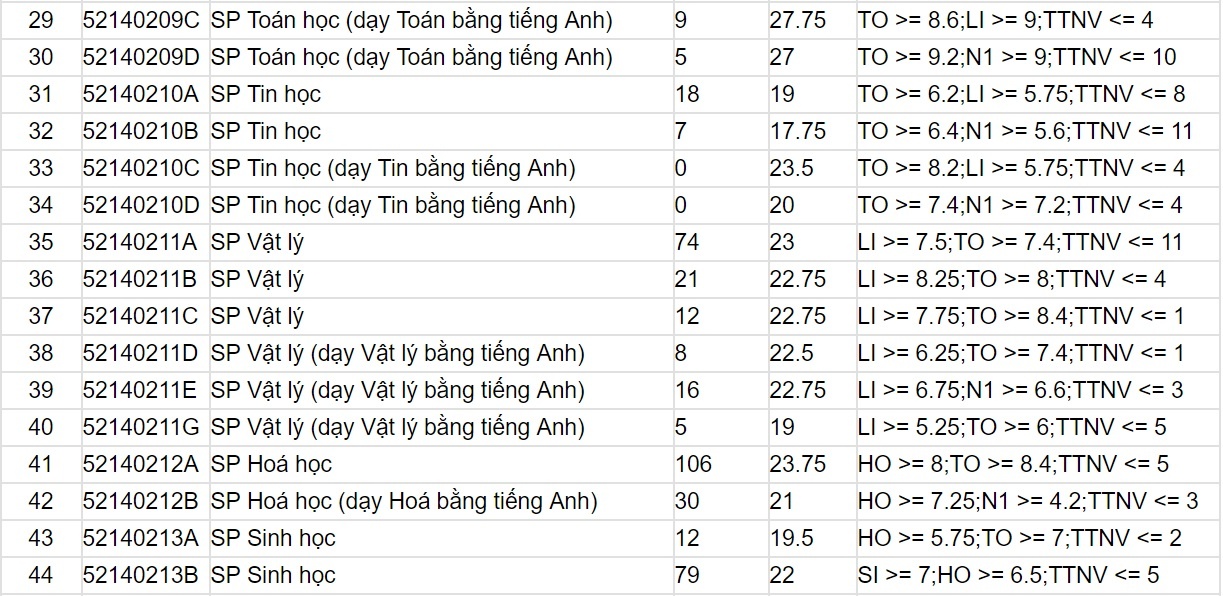Select the score cell showing 27.75

[x=811, y=20]
